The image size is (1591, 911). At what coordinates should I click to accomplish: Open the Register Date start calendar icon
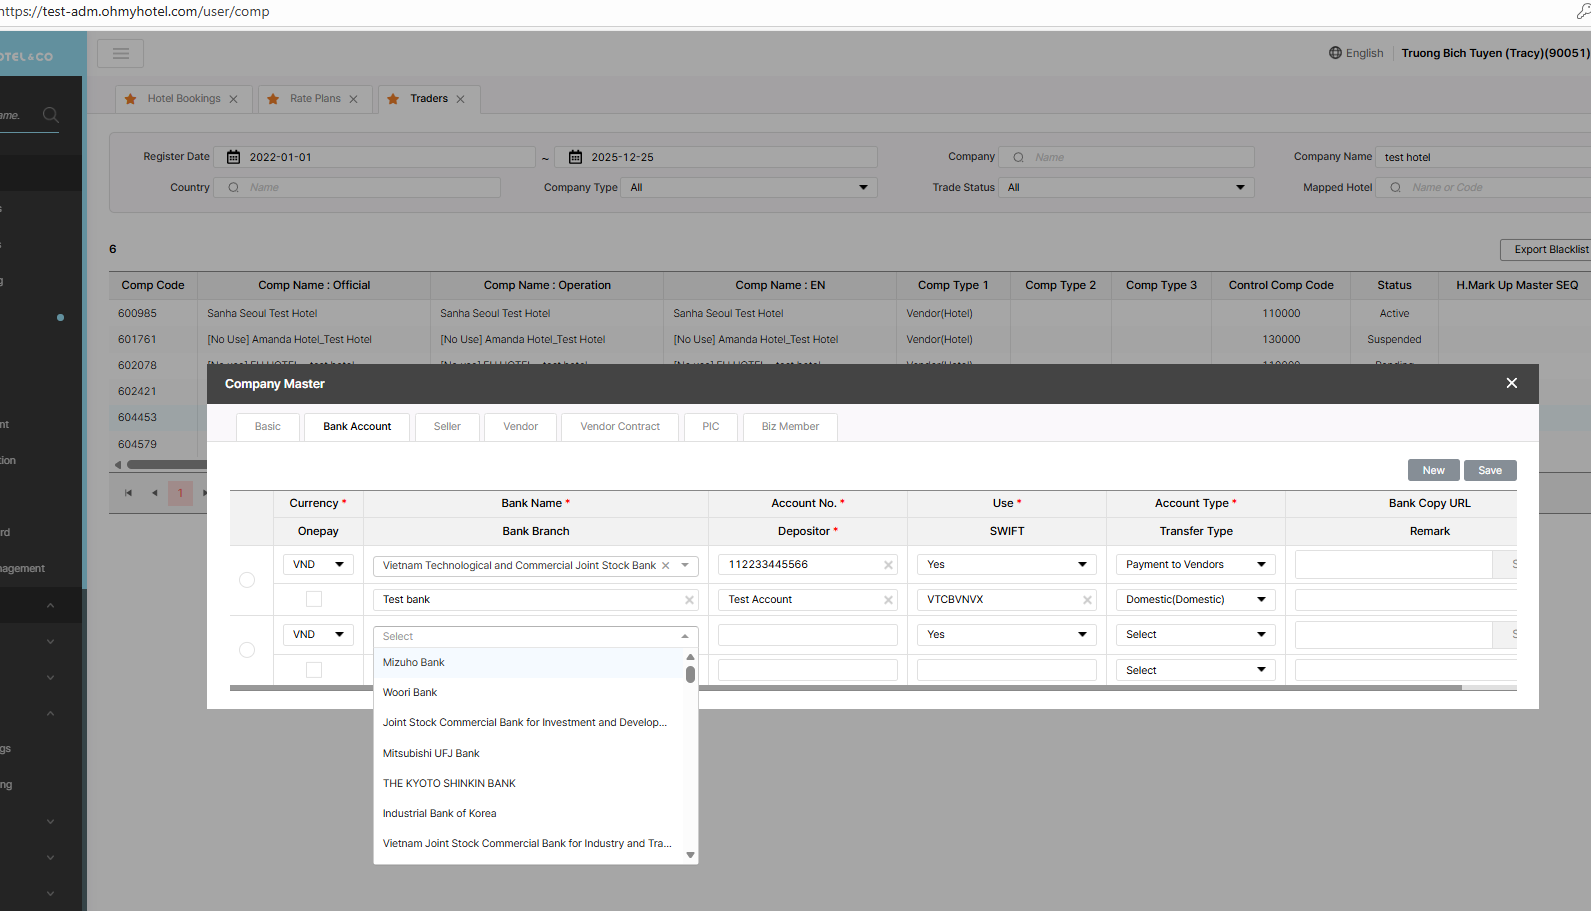(x=234, y=157)
